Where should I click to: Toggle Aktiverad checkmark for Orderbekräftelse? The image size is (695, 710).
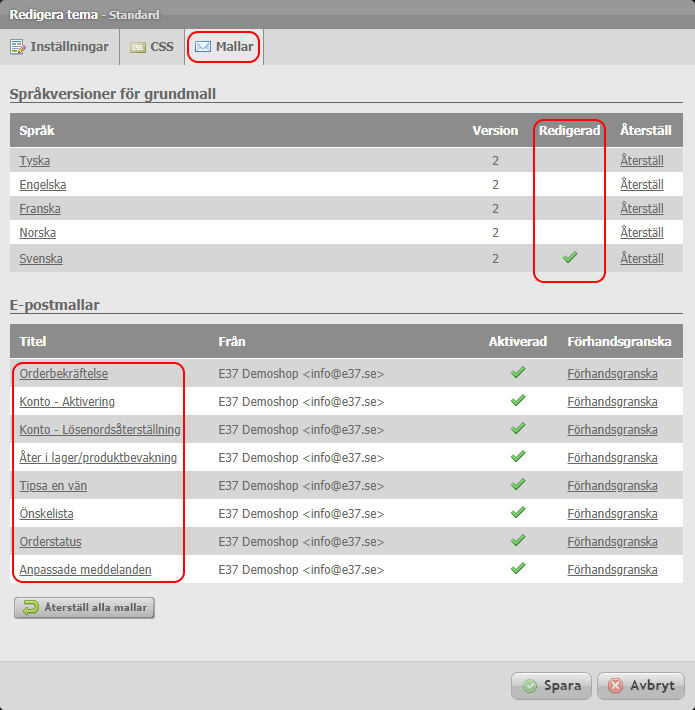point(518,372)
